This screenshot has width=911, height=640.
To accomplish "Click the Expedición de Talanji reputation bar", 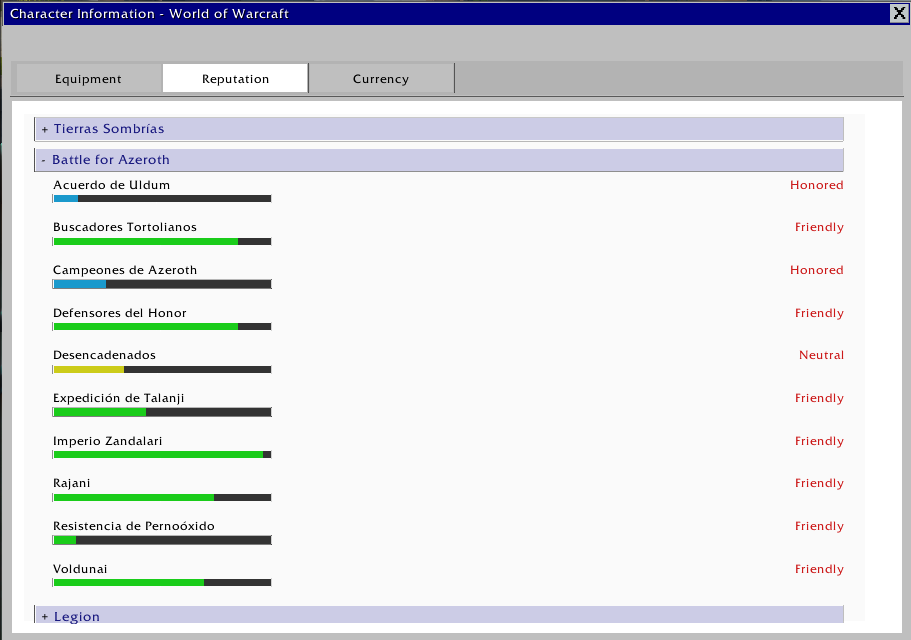I will (x=162, y=412).
